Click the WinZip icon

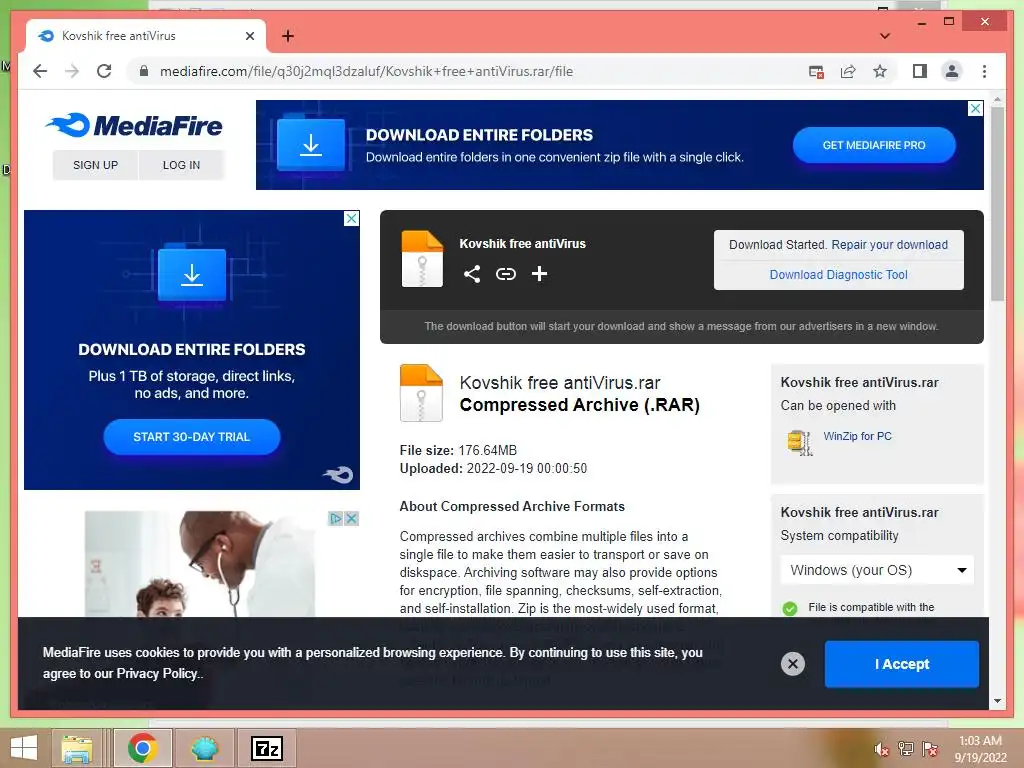pyautogui.click(x=800, y=442)
